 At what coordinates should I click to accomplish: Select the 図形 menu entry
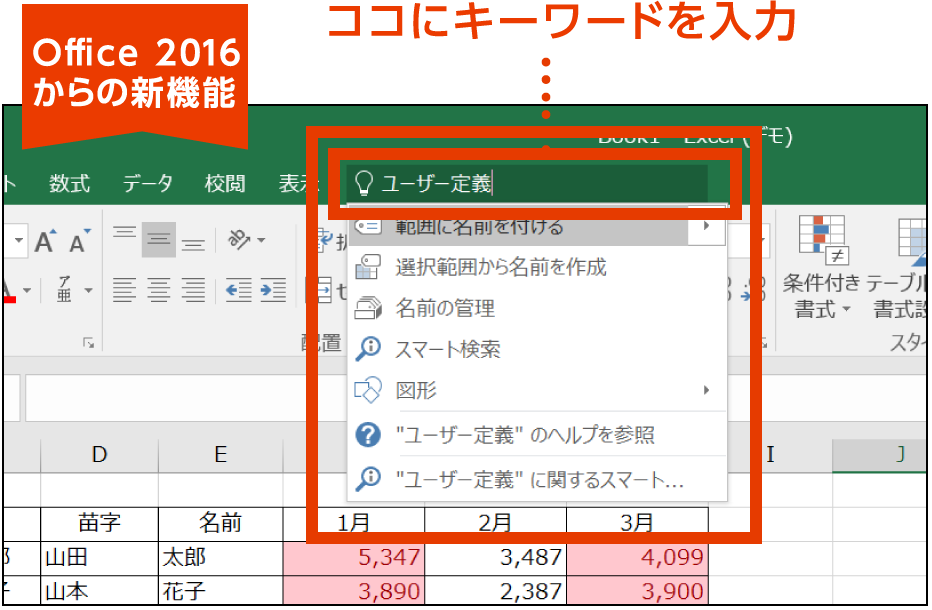537,390
